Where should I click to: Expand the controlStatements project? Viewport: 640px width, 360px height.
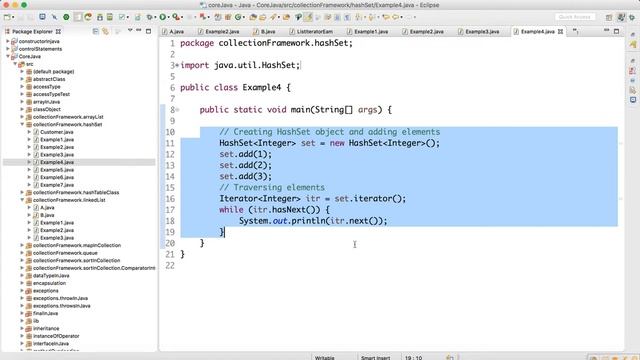point(8,49)
